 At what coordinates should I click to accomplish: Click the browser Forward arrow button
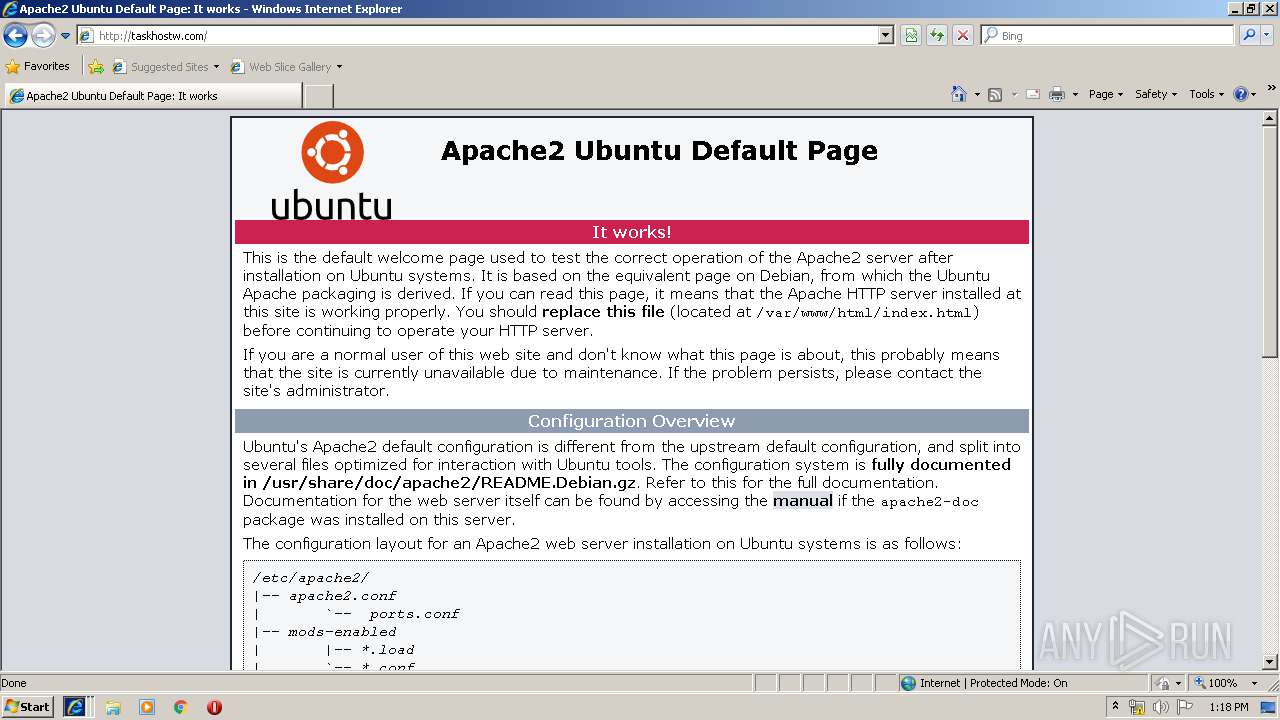point(43,36)
